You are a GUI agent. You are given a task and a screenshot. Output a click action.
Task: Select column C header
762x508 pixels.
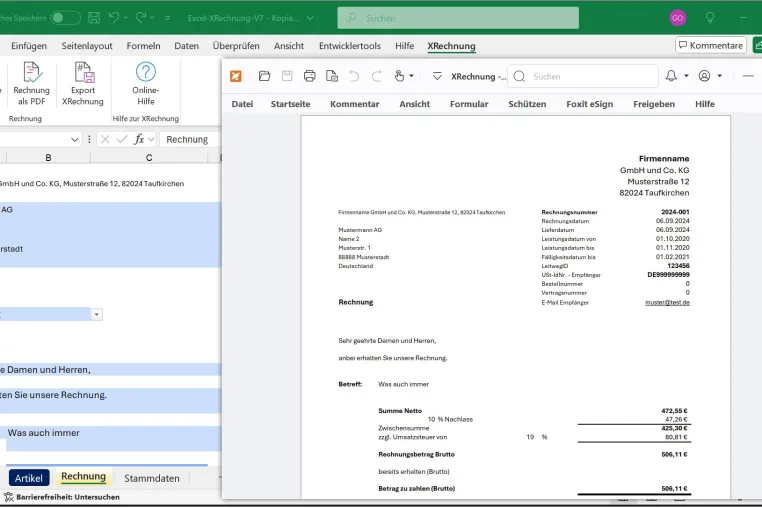click(149, 158)
